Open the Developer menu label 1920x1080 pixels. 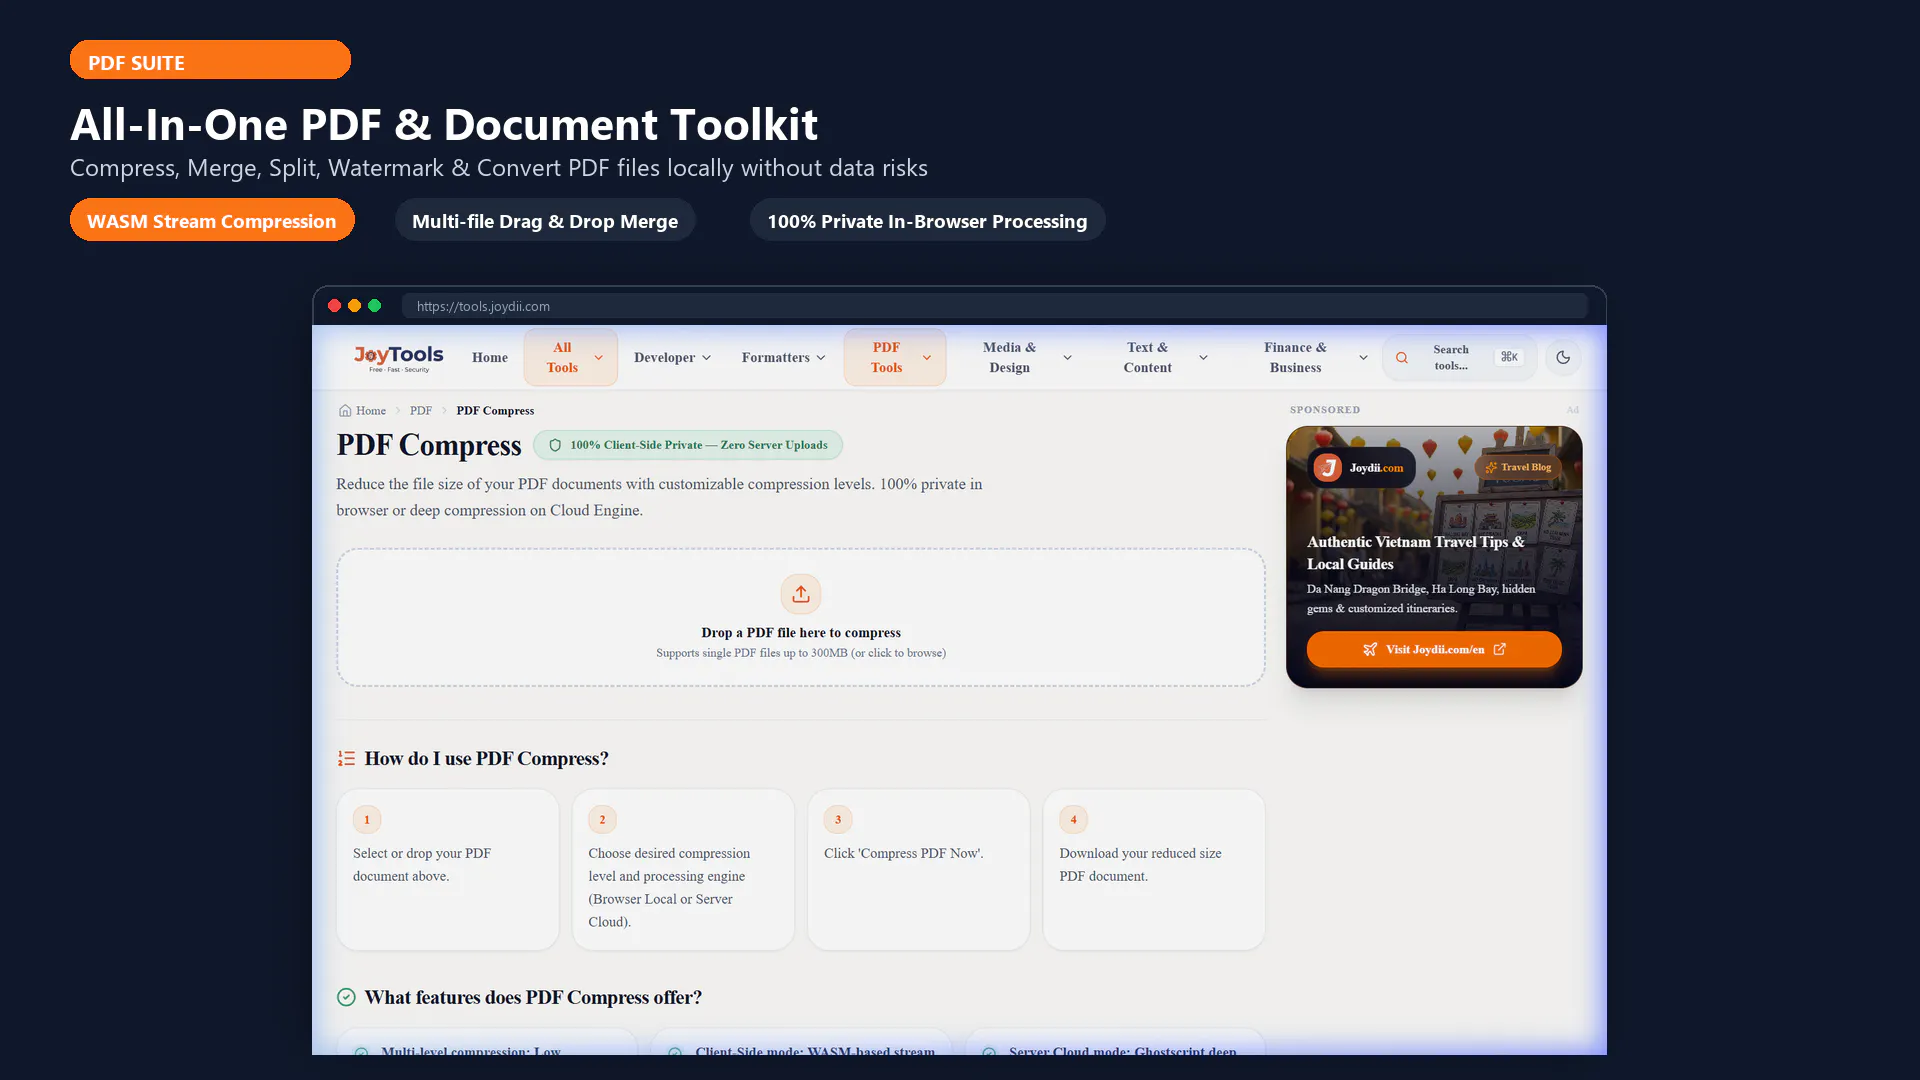tap(664, 358)
